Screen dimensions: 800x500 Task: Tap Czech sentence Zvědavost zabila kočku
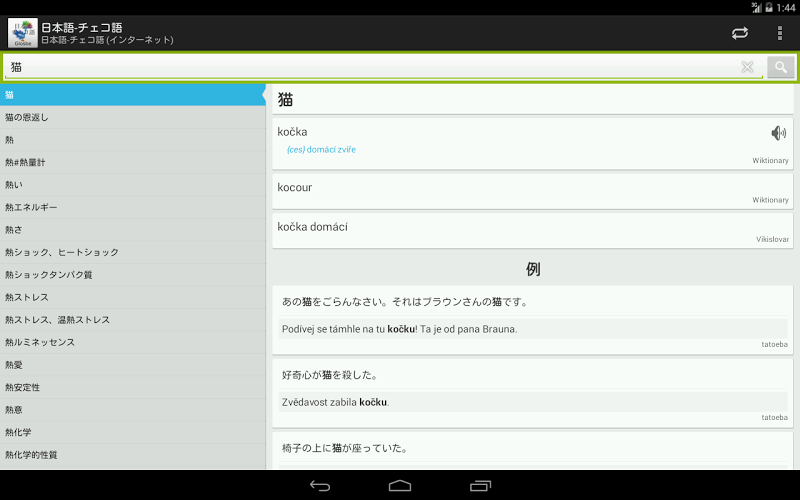335,402
